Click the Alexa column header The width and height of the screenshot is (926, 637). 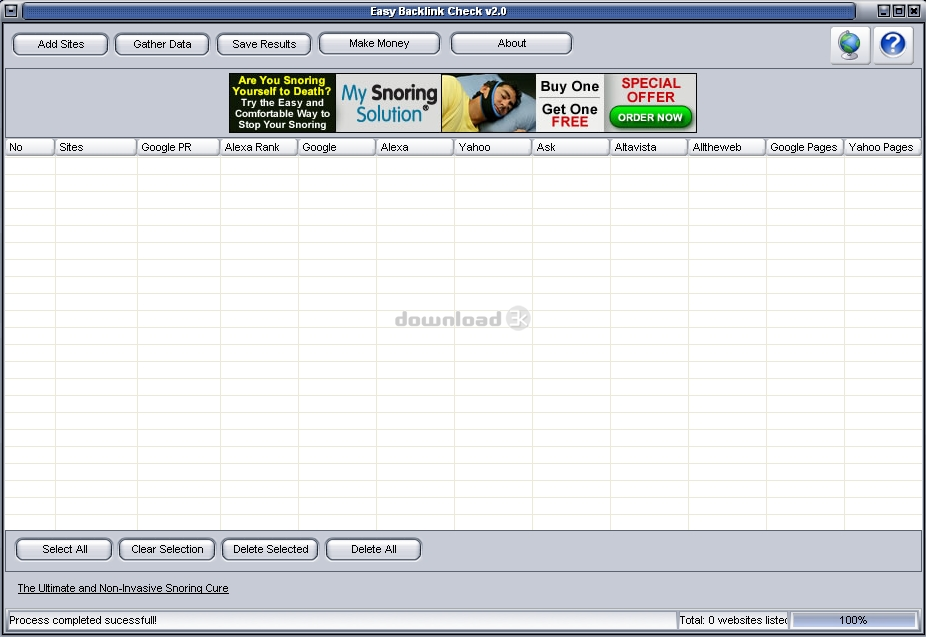(415, 147)
